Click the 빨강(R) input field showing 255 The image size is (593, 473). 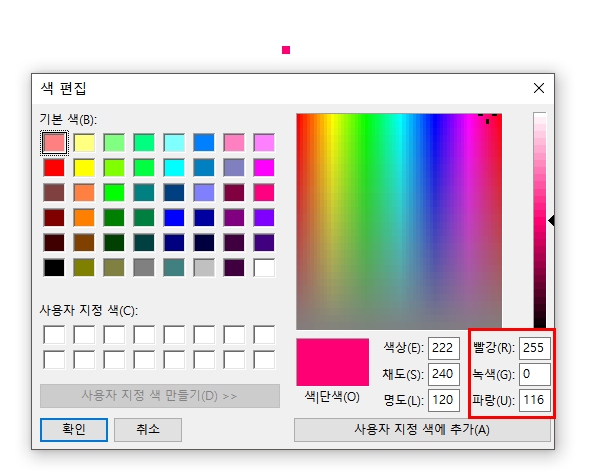[x=534, y=348]
